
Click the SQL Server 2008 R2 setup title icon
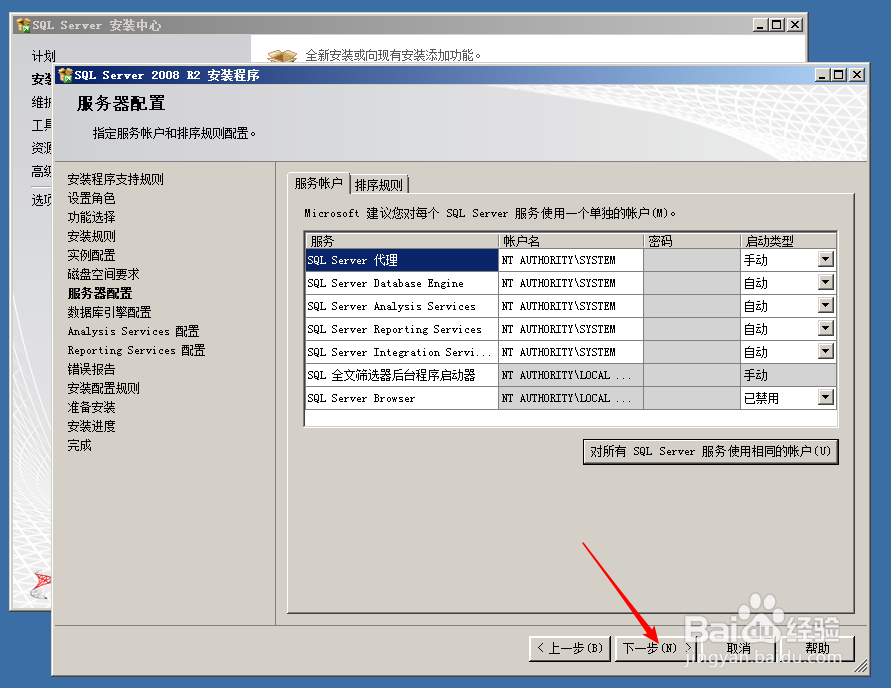click(65, 75)
